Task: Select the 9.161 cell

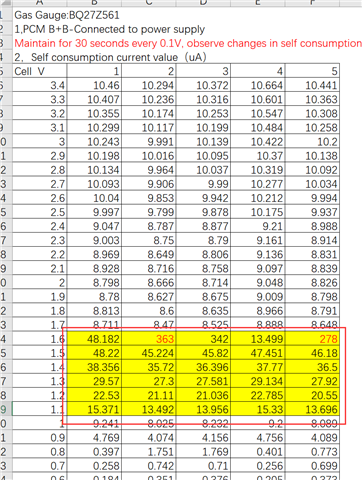Action: [x=258, y=240]
